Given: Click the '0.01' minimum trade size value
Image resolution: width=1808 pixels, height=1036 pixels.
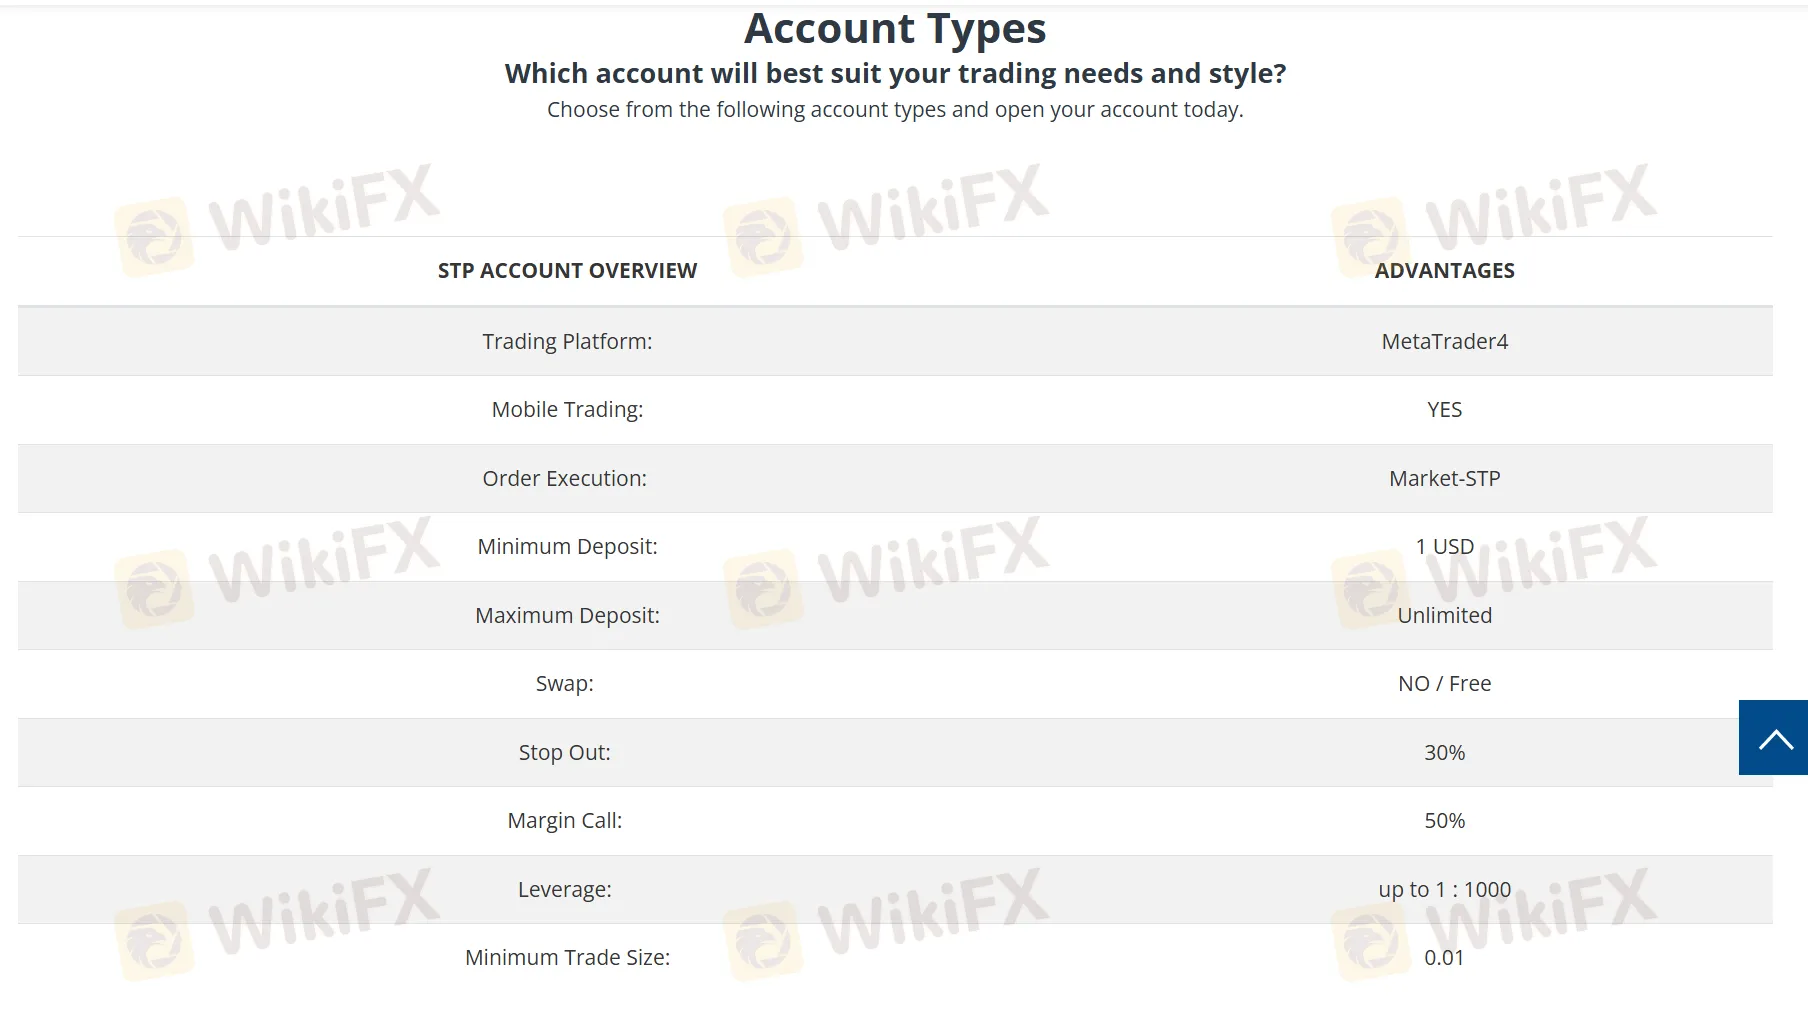Looking at the screenshot, I should tap(1444, 958).
